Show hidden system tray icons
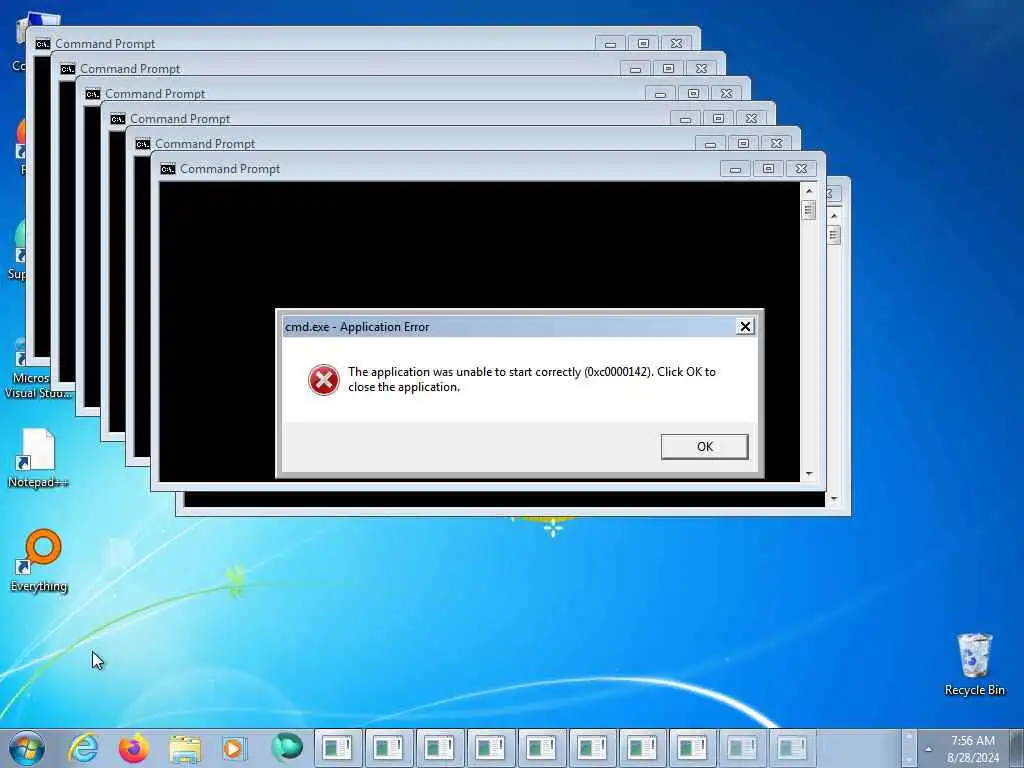Image resolution: width=1024 pixels, height=768 pixels. coord(929,749)
